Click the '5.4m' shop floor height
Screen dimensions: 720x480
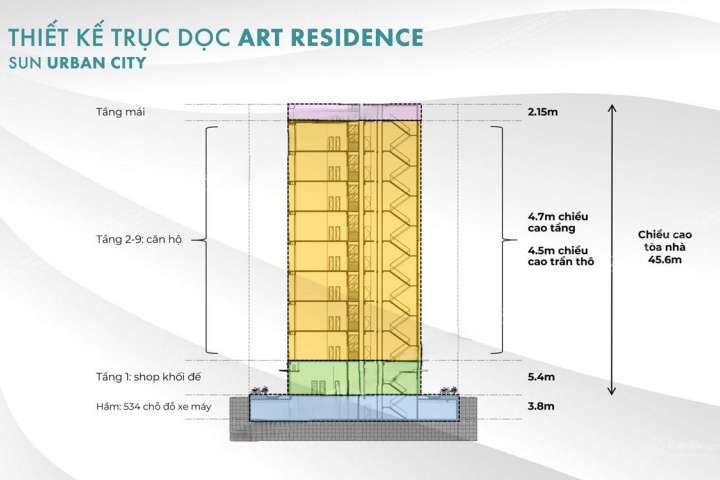coord(541,377)
